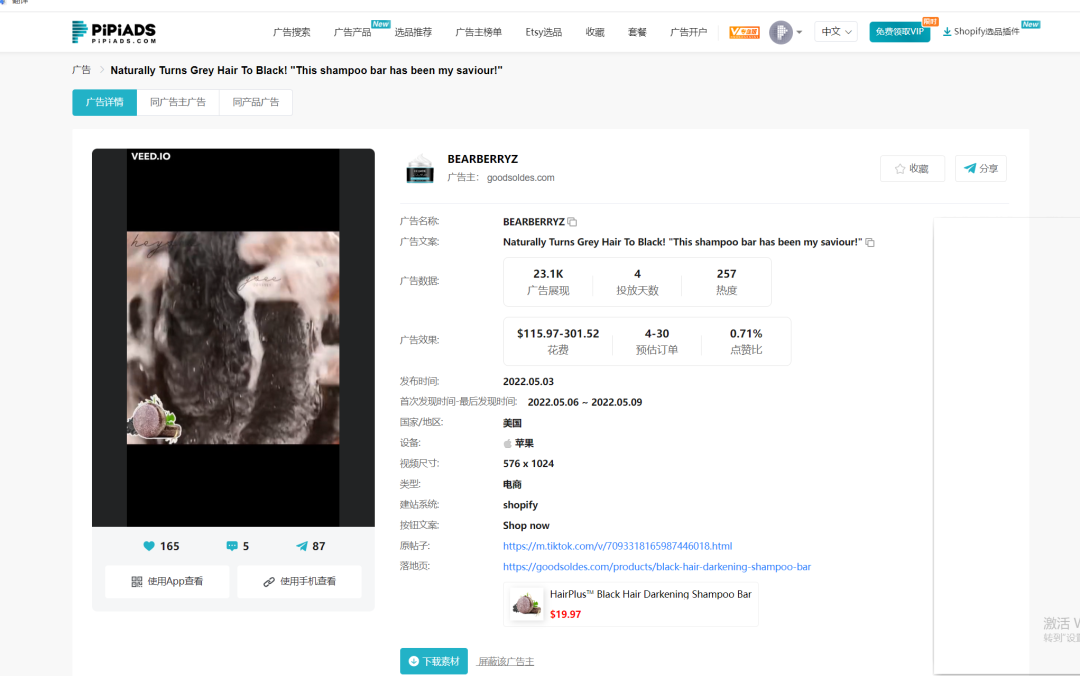
Task: Click the $115.97-301.52 花费 value
Action: 558,334
